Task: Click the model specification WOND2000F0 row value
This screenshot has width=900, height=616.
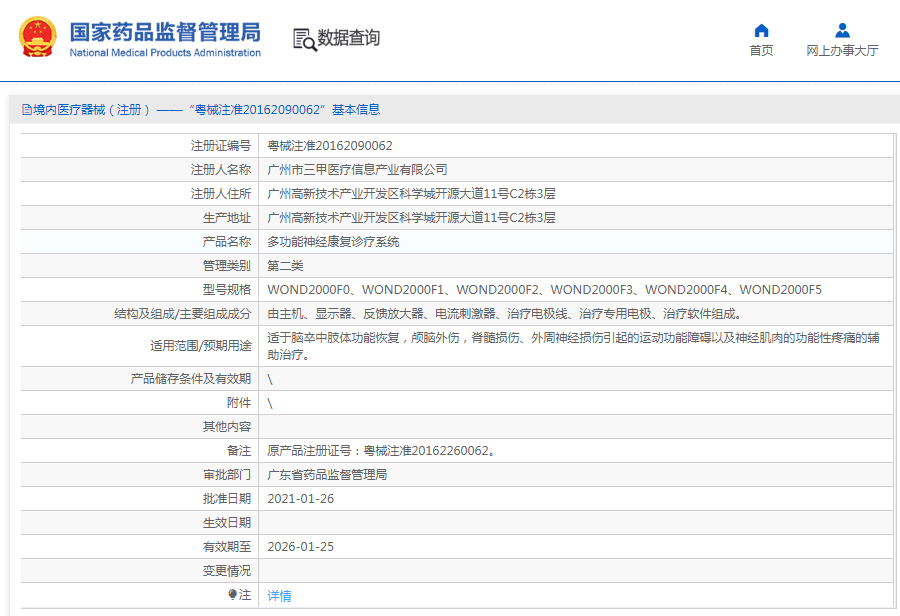Action: point(544,290)
